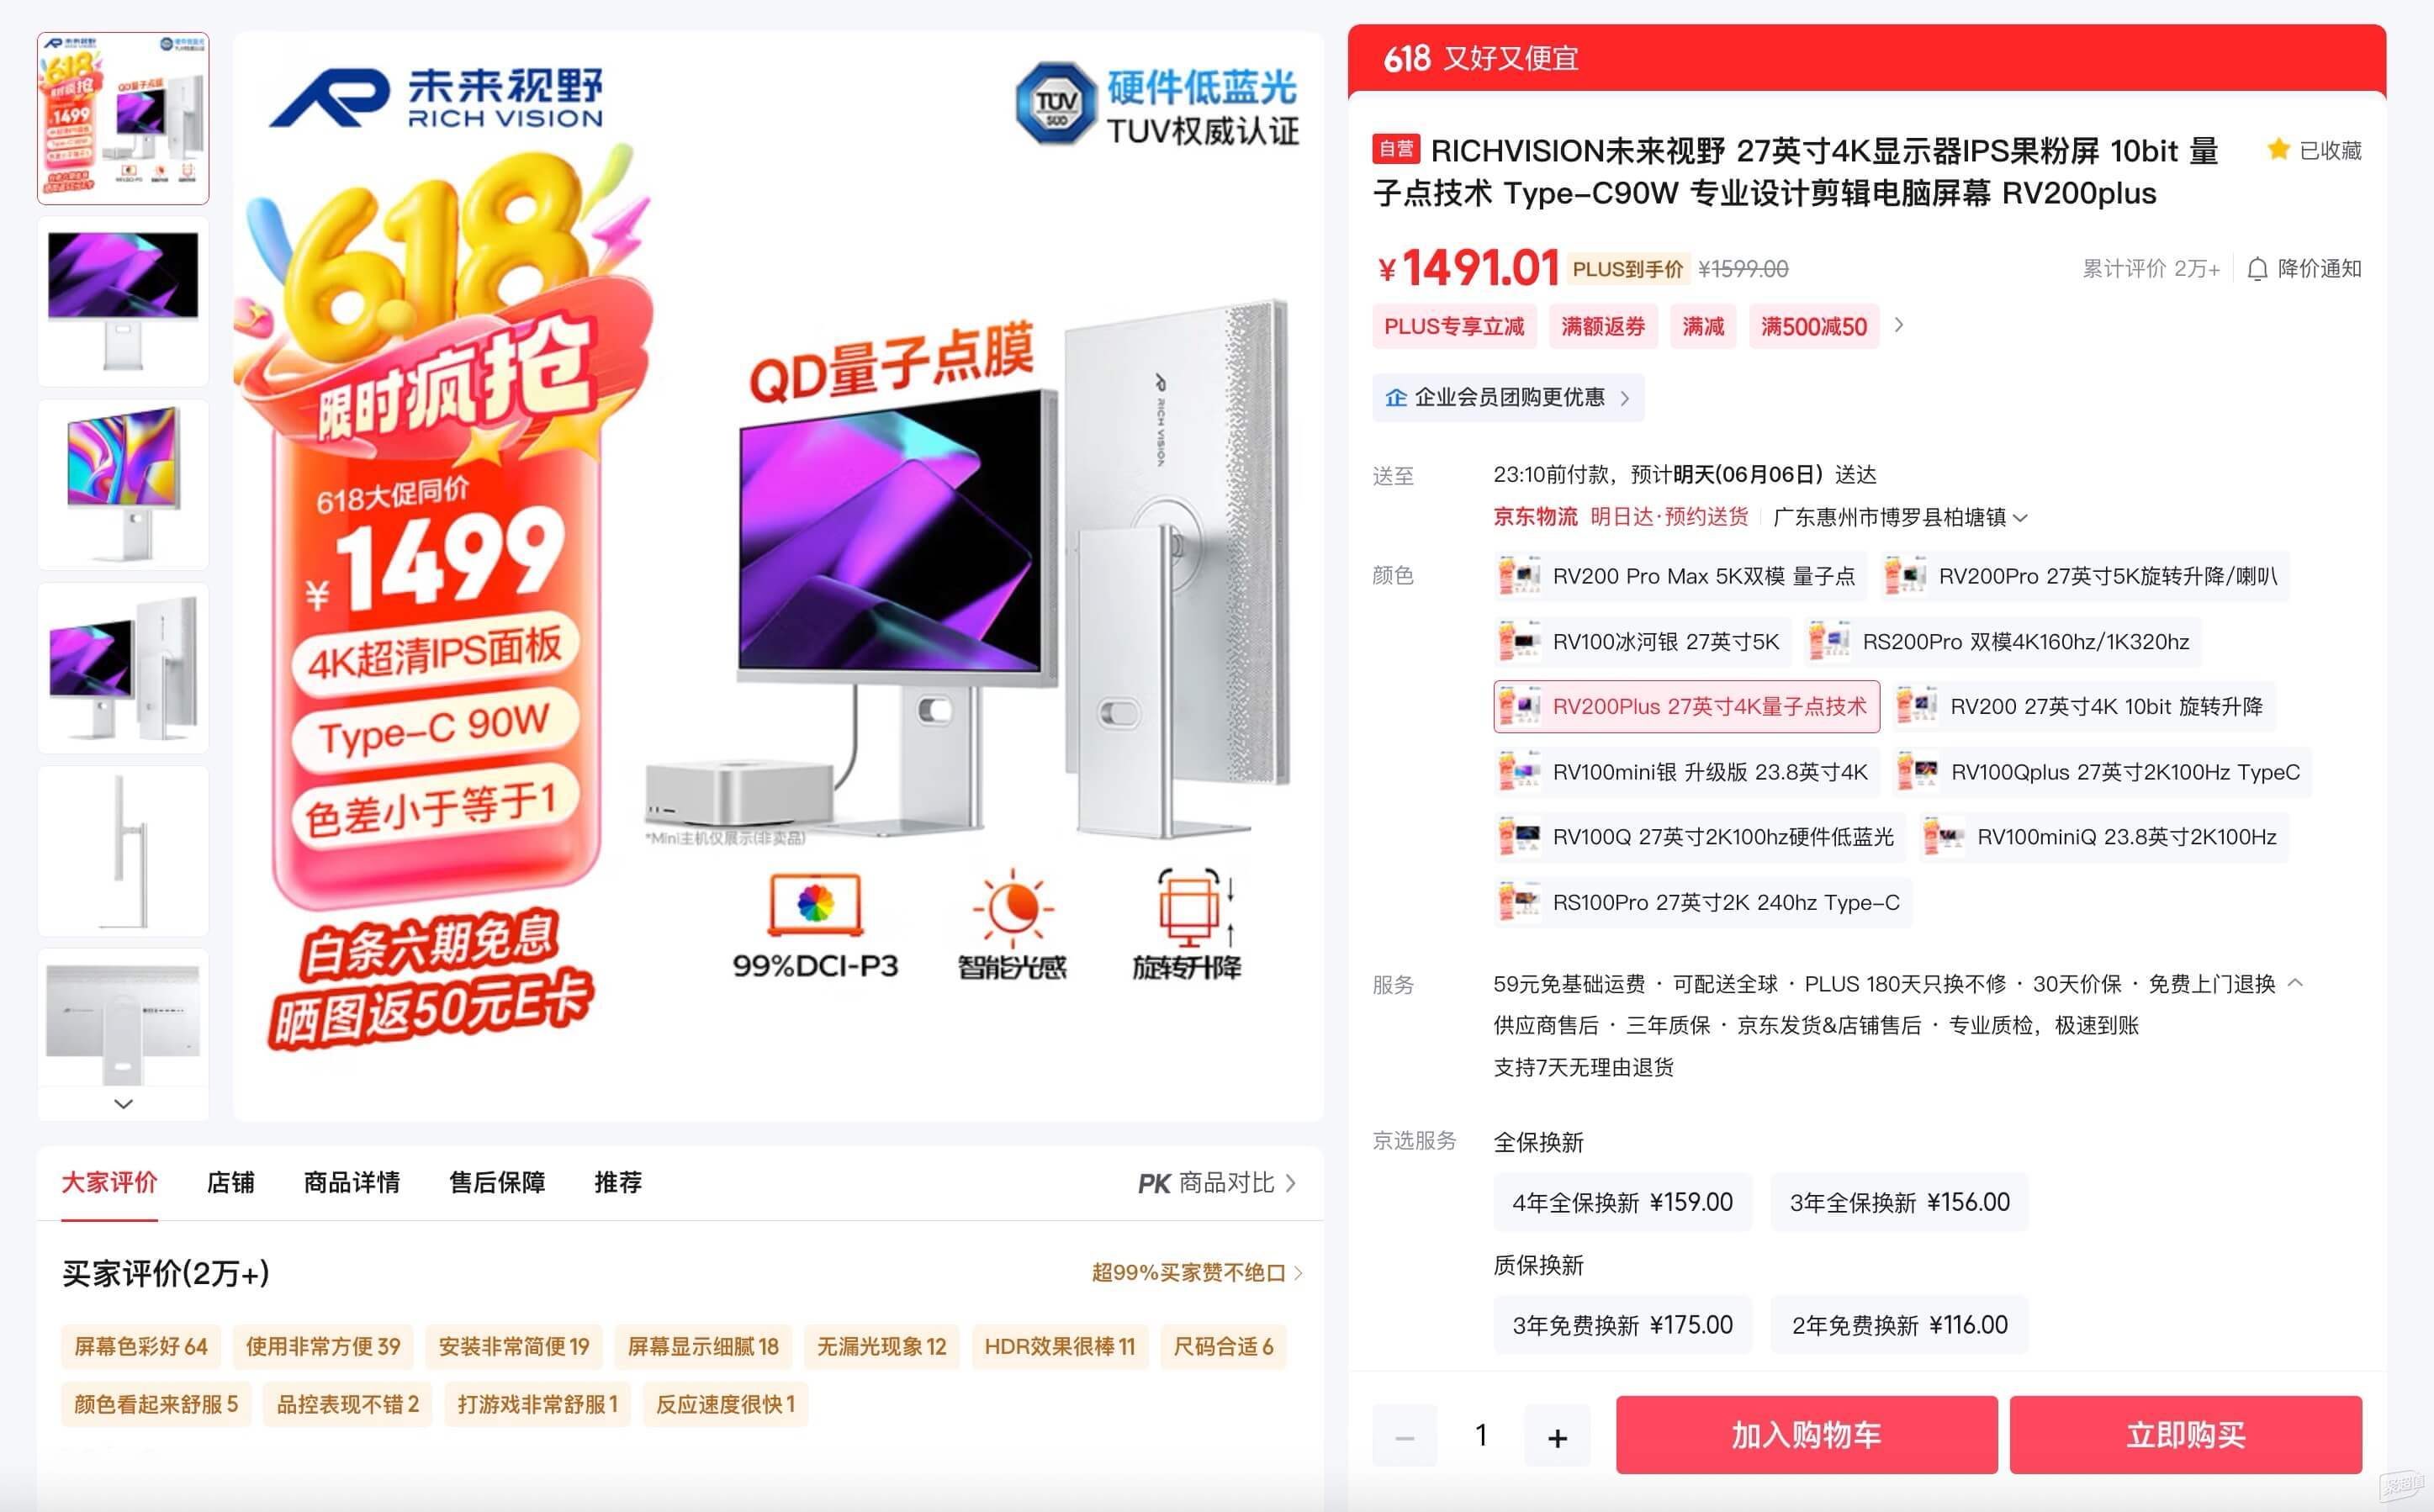2434x1512 pixels.
Task: Expand more promotions arrow beside 满500减50
Action: click(x=1899, y=326)
